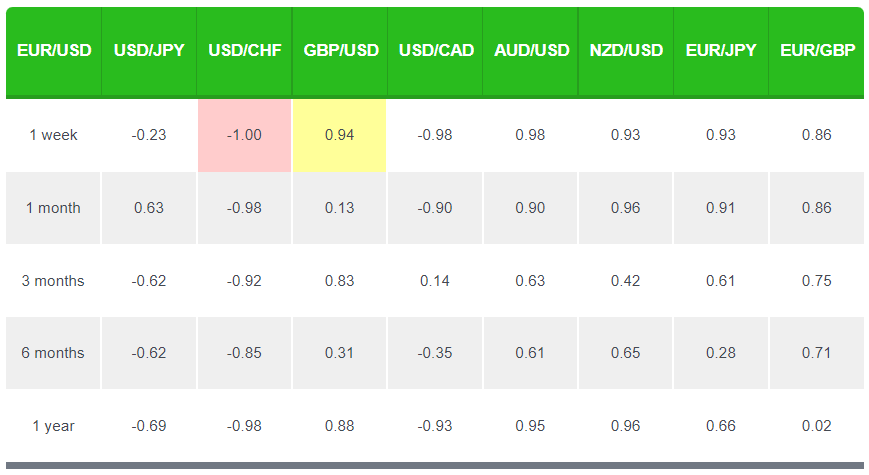Click the 0.28 EUR/JPY six-month value
Viewport: 869px width, 475px height.
(721, 353)
